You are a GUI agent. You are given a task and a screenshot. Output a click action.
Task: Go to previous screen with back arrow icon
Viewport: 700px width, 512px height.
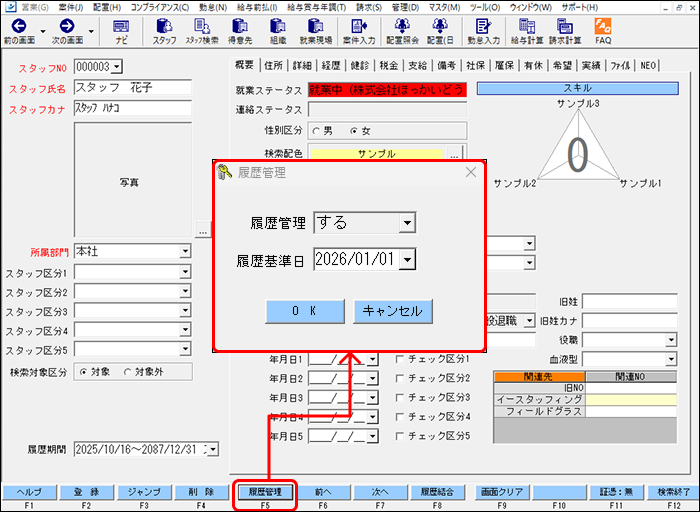pyautogui.click(x=19, y=31)
